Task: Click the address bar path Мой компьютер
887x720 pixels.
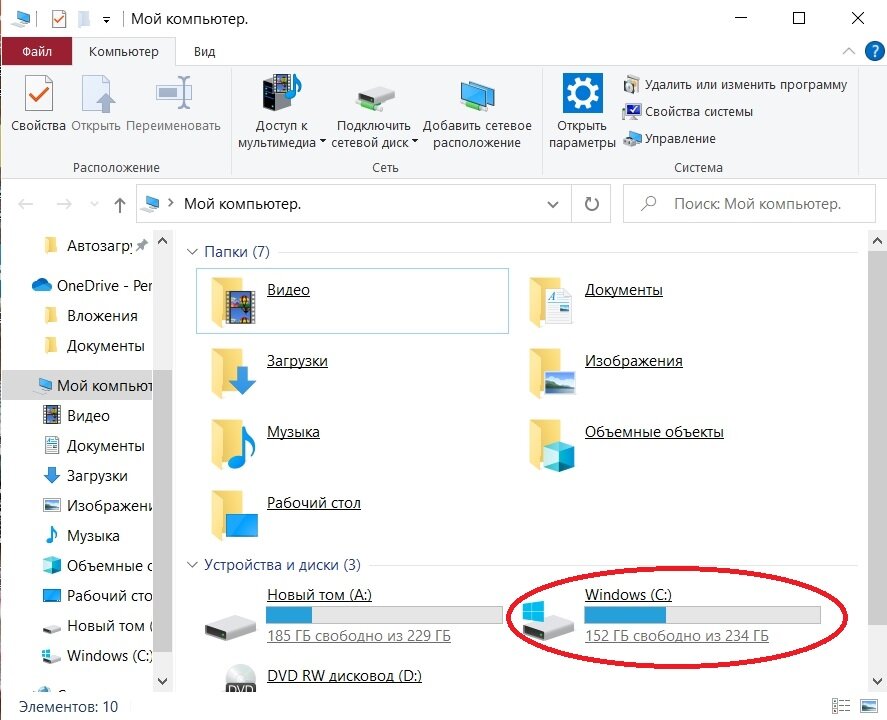Action: pyautogui.click(x=243, y=204)
